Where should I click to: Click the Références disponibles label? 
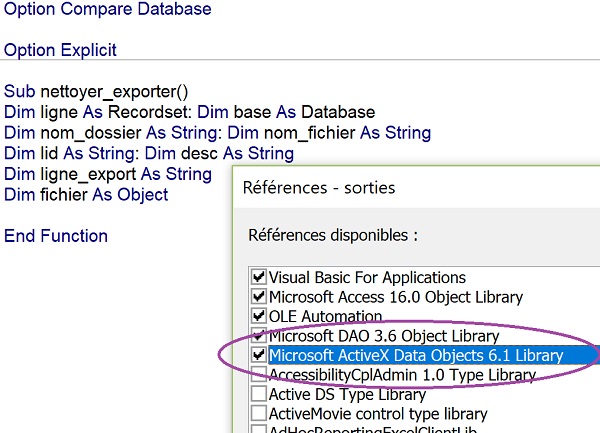(330, 236)
